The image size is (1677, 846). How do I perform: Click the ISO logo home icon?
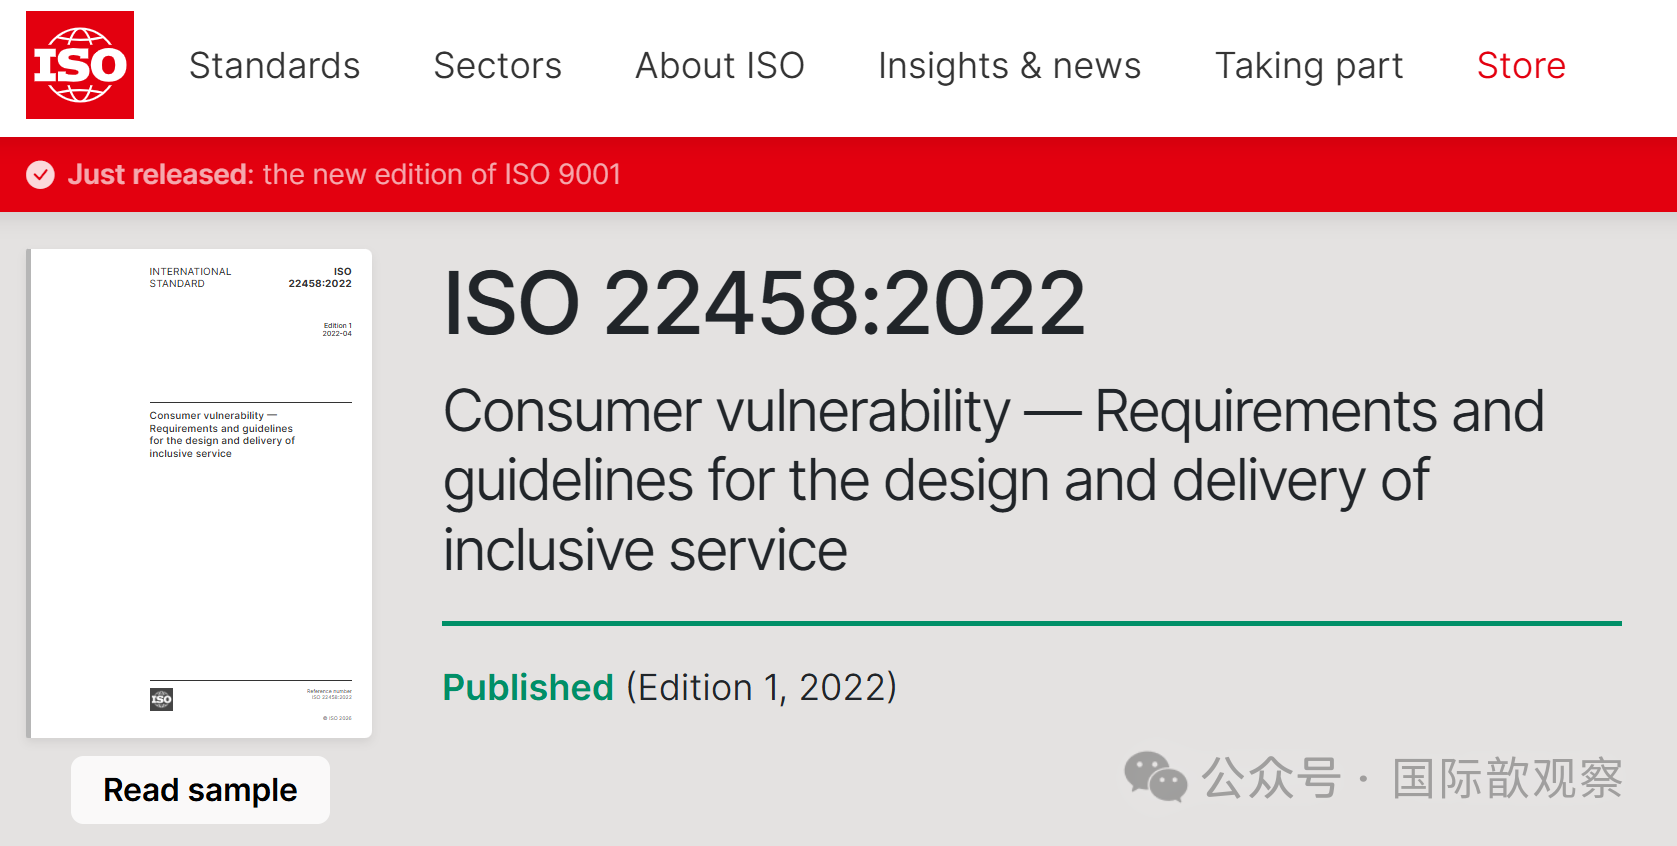tap(80, 65)
